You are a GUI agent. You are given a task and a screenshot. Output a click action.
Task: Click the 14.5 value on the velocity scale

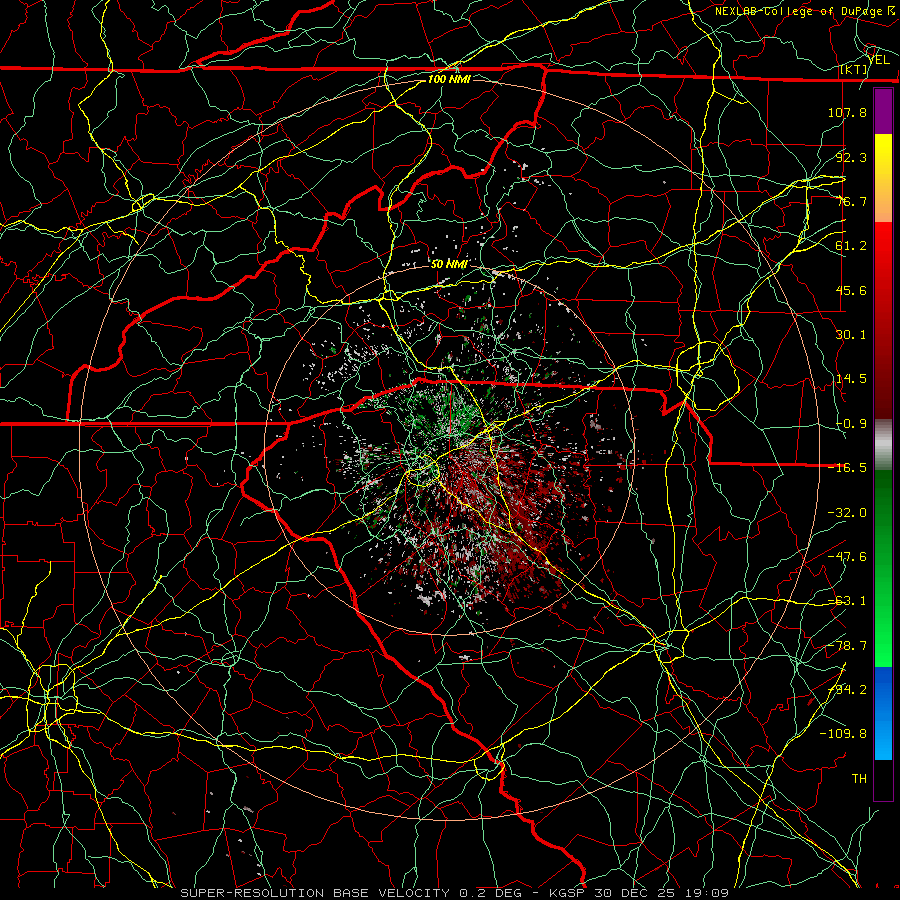[851, 379]
